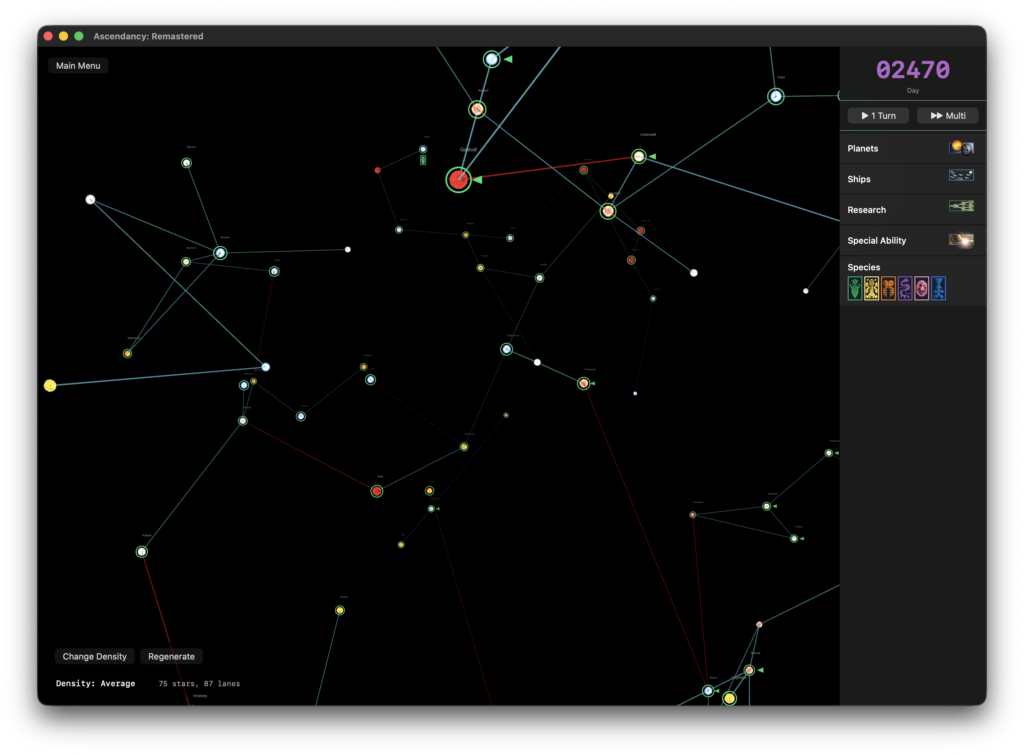Select the purple serpent species icon
Image resolution: width=1024 pixels, height=755 pixels.
click(x=904, y=288)
